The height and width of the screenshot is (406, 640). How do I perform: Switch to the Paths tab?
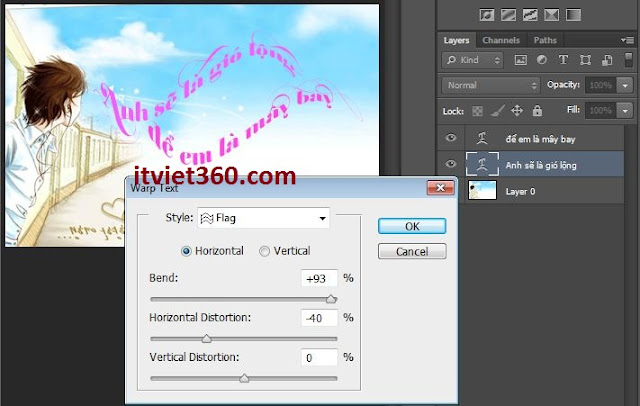[x=545, y=40]
